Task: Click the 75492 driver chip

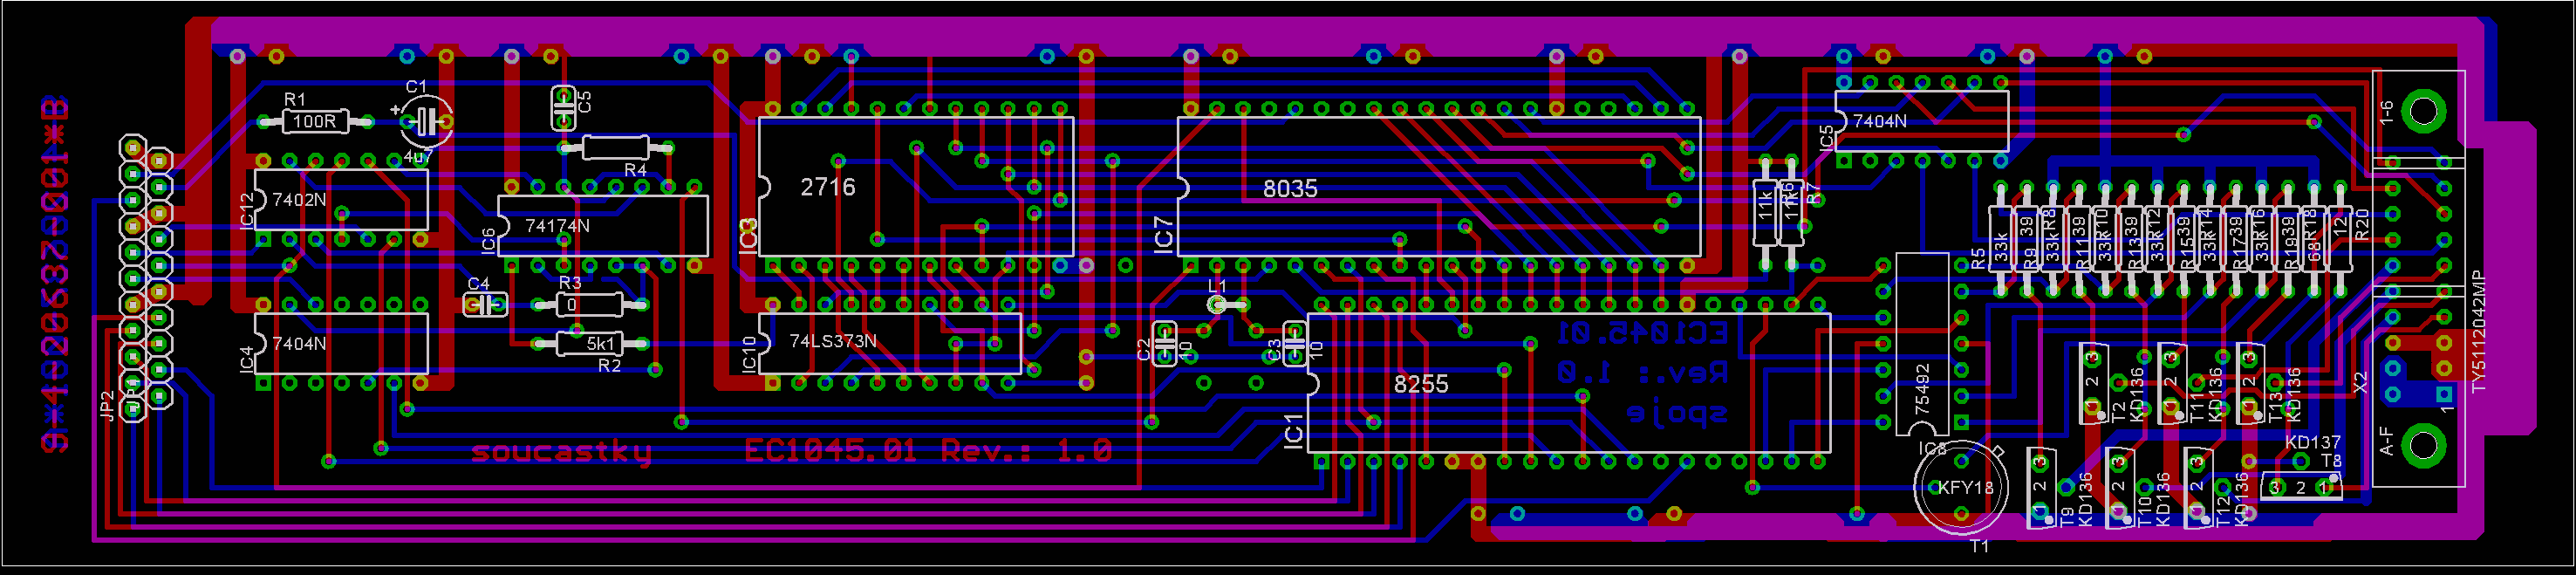Action: click(1921, 345)
